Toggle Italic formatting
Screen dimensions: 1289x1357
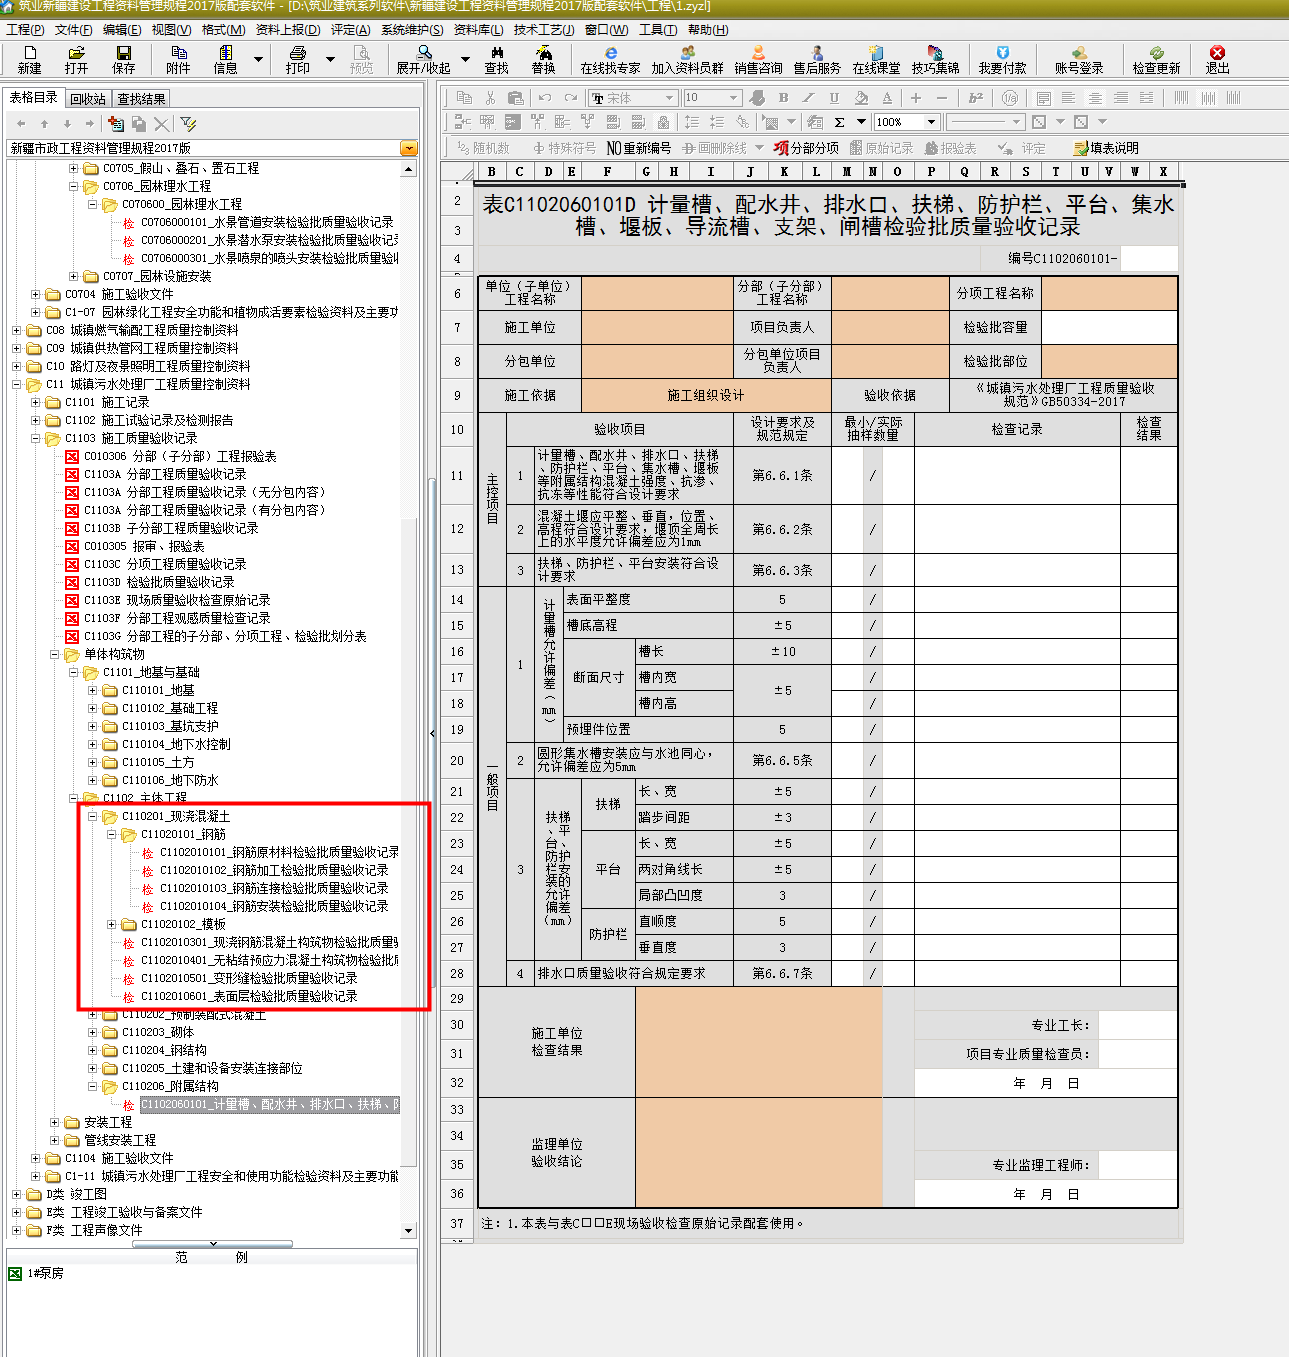pyautogui.click(x=808, y=98)
